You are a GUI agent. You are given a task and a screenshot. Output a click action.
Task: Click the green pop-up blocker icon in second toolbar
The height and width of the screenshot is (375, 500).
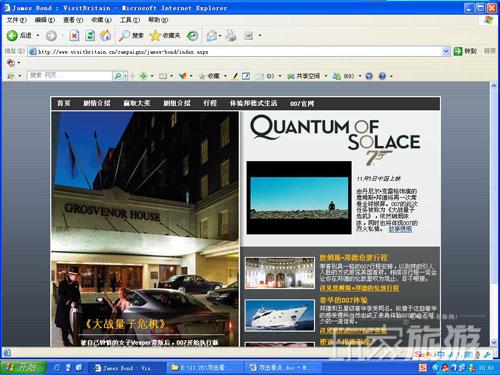click(144, 76)
